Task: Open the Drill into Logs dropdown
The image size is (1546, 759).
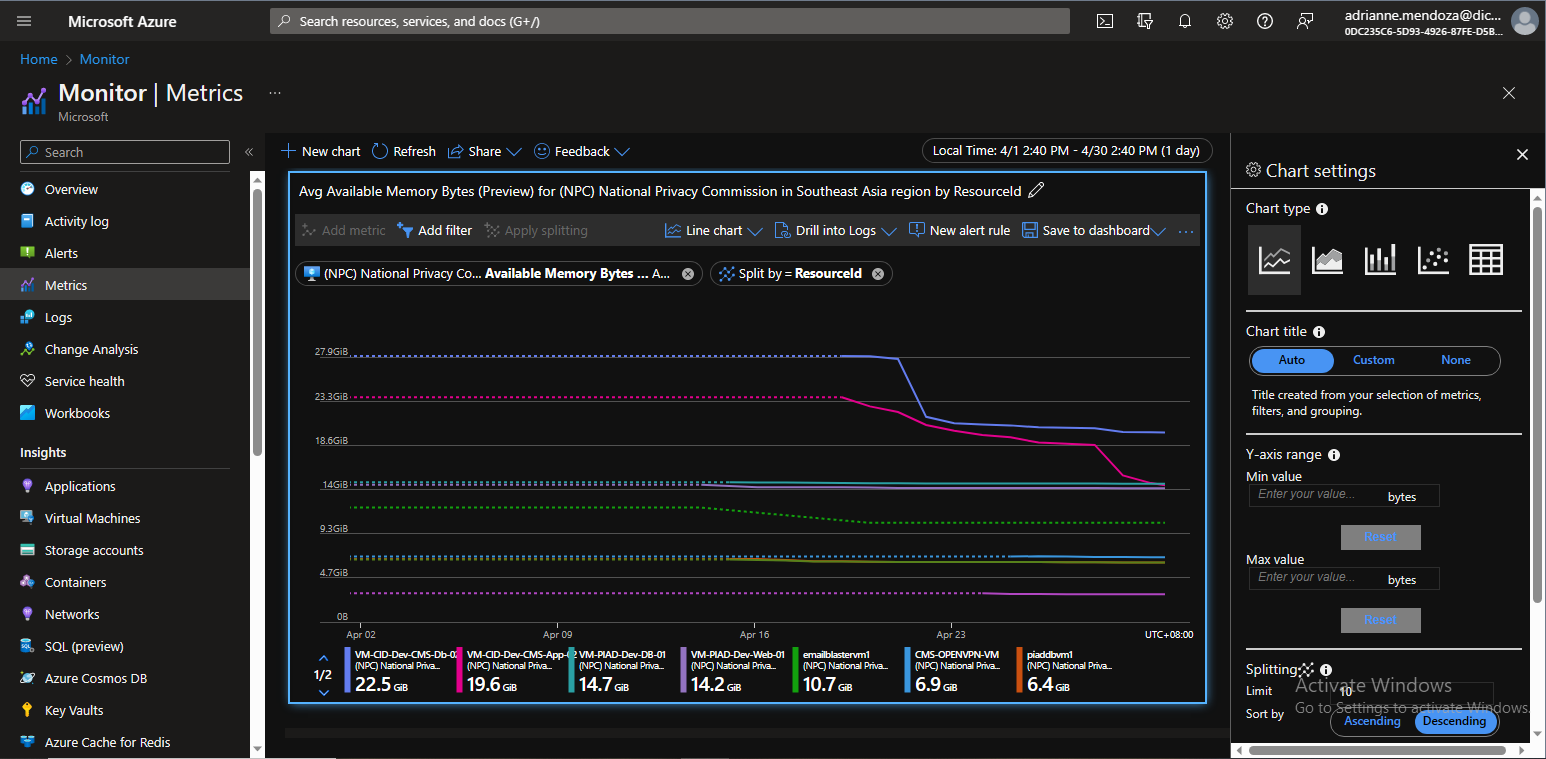Action: click(x=835, y=231)
